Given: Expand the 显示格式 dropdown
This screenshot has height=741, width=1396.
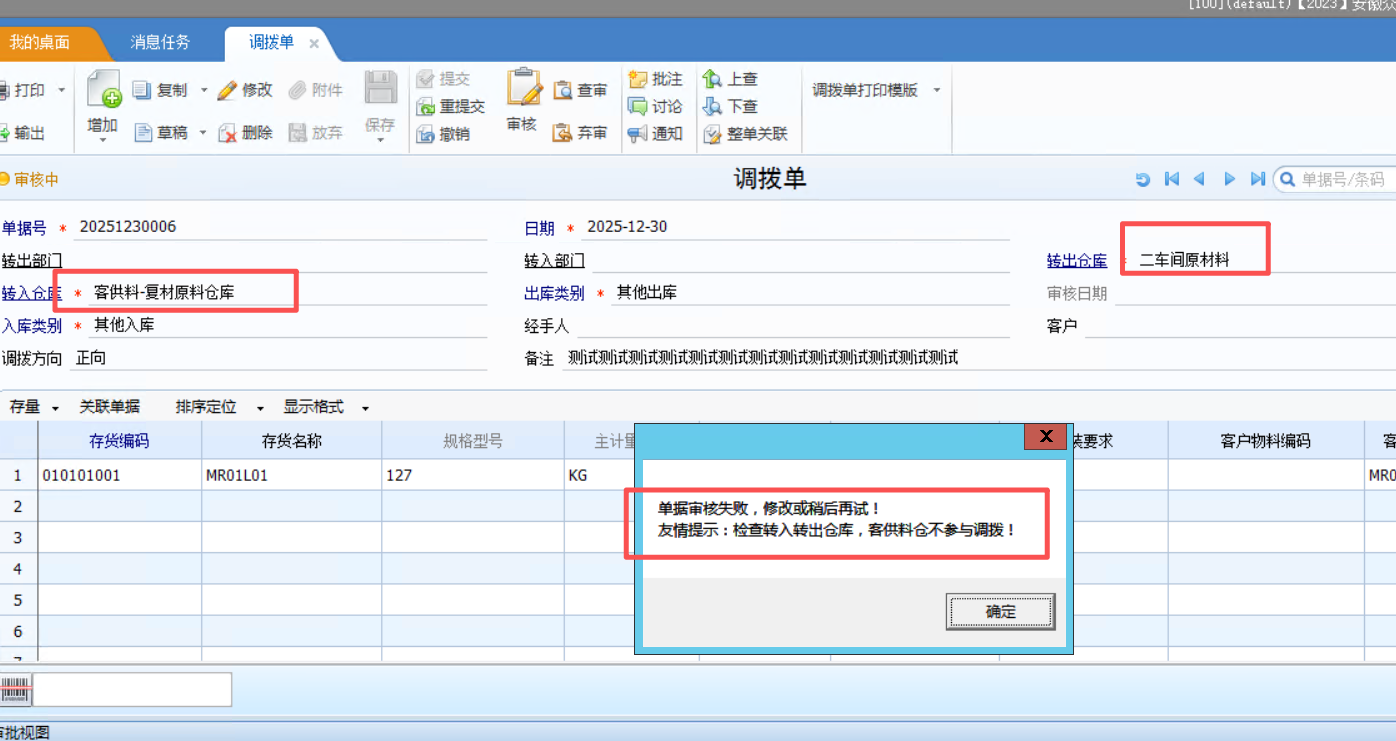Looking at the screenshot, I should 365,408.
